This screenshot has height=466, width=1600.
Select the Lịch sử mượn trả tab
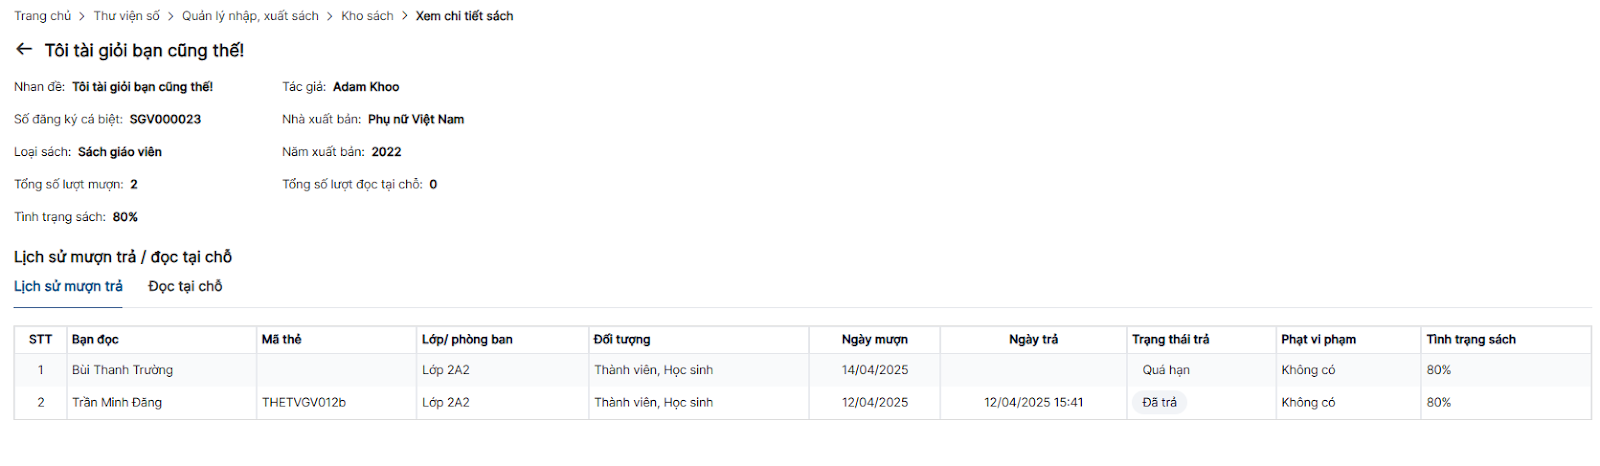click(x=68, y=287)
